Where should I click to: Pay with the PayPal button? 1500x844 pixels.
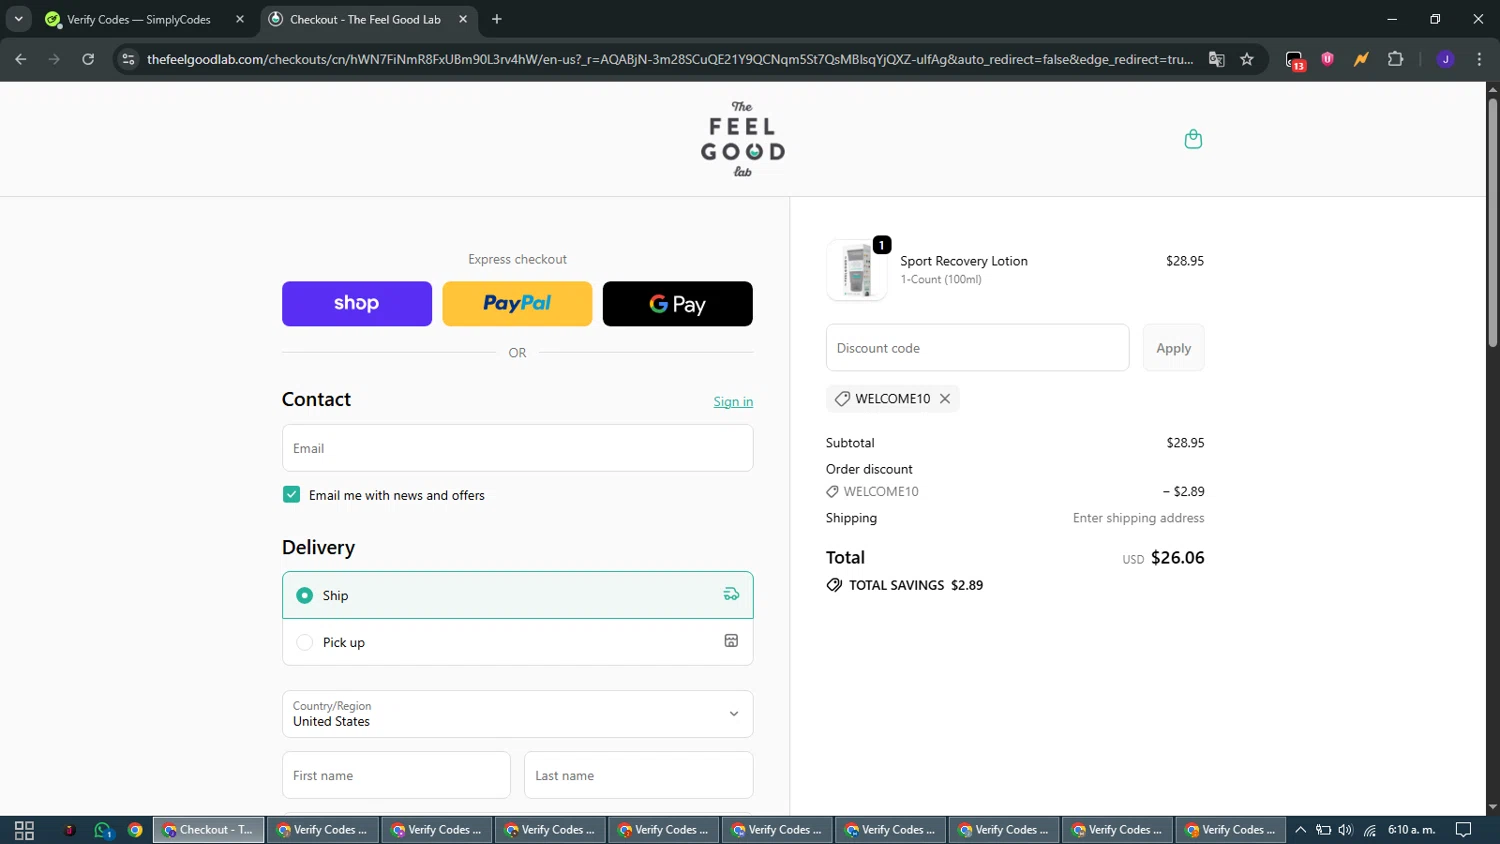tap(517, 303)
